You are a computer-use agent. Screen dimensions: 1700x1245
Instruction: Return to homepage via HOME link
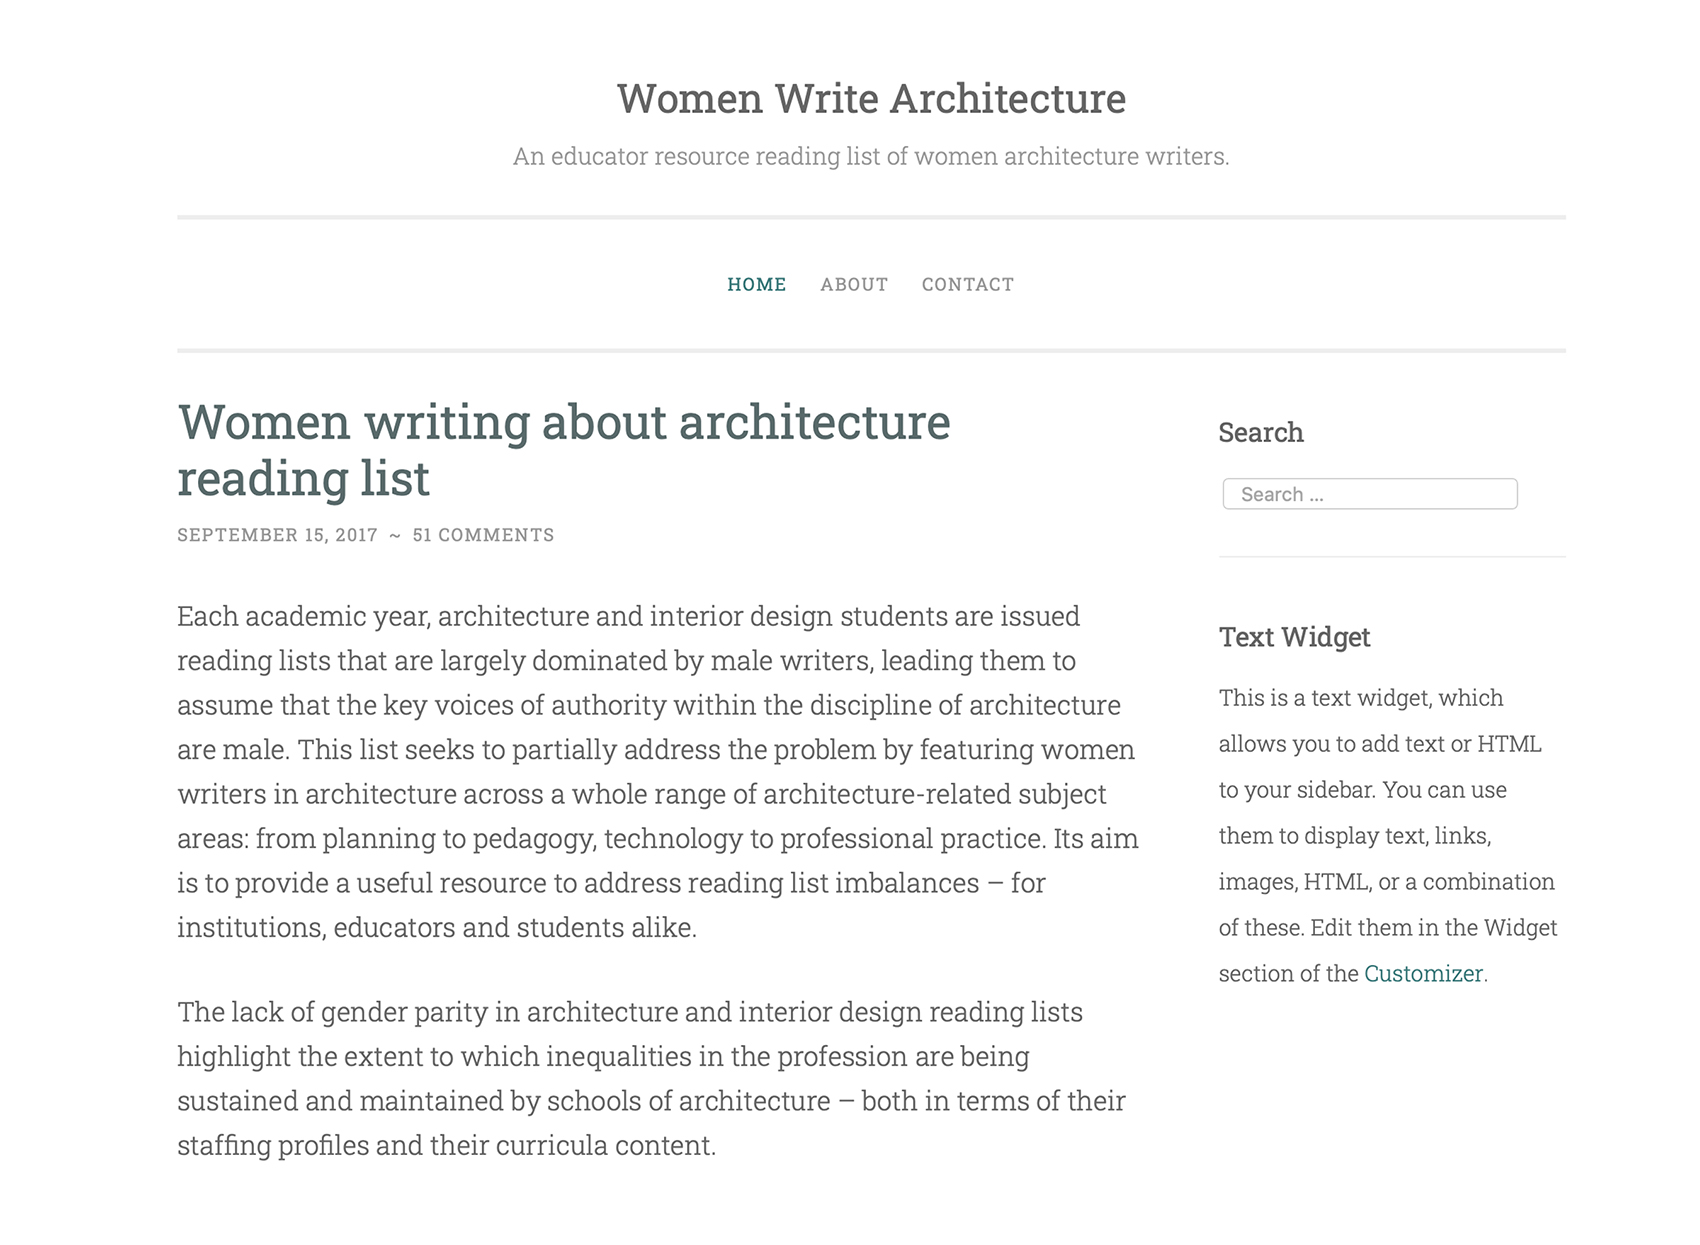(x=757, y=284)
